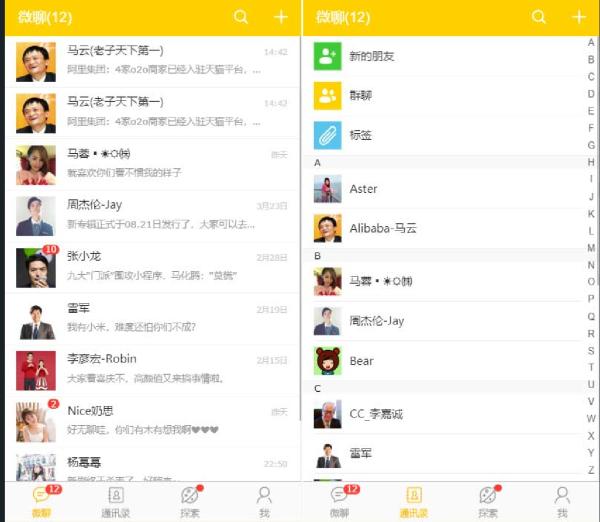Tap plus icon in right contacts screen header
The height and width of the screenshot is (522, 600).
coord(579,17)
